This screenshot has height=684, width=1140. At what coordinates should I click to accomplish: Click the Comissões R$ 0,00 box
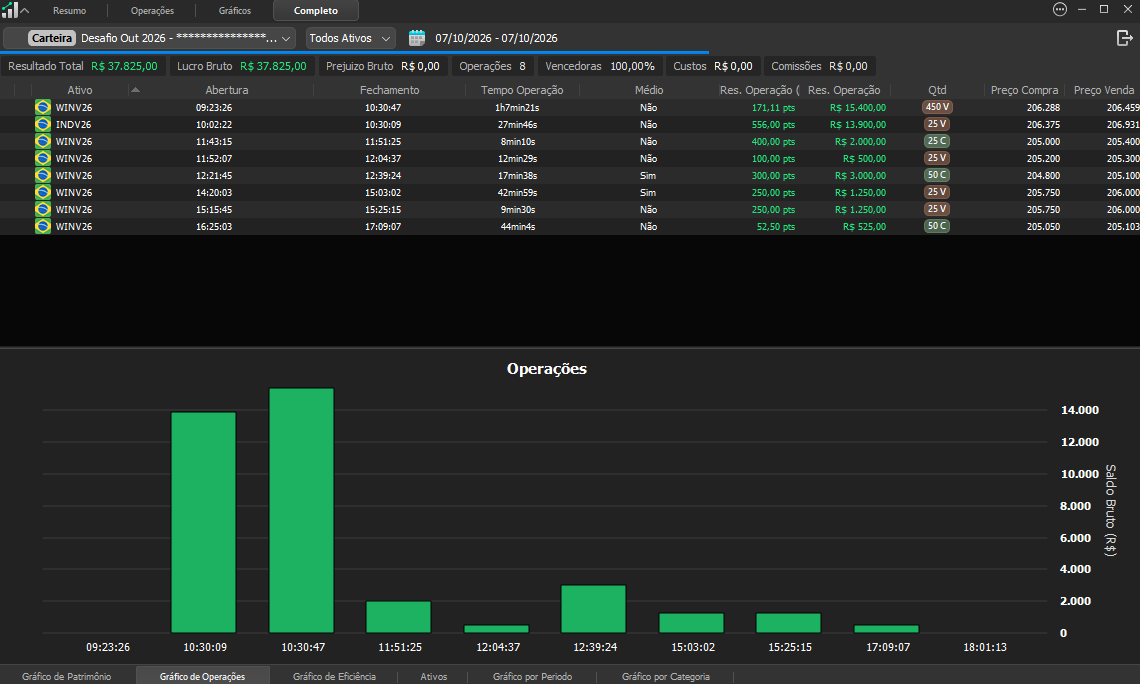(819, 66)
